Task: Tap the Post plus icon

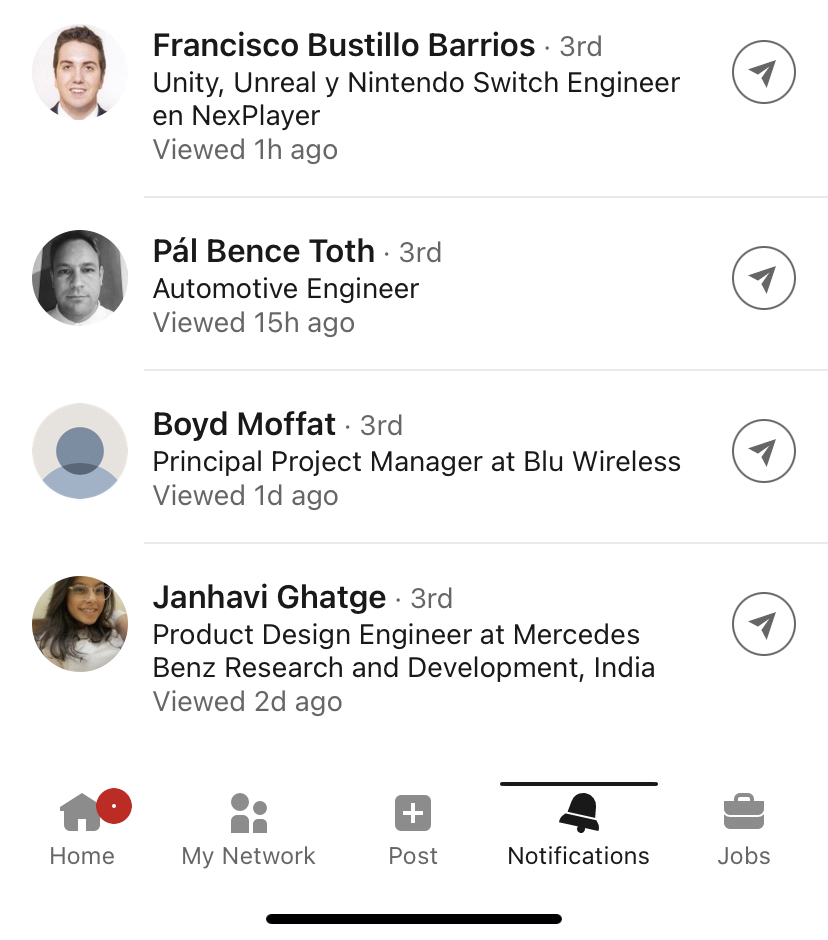Action: coord(413,814)
